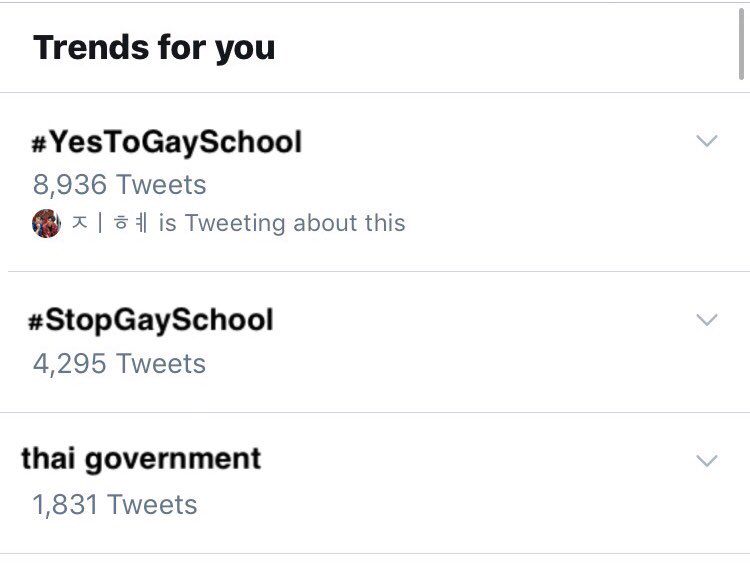Click the Korean username next to the avatar
The image size is (750, 574).
pyautogui.click(x=109, y=223)
